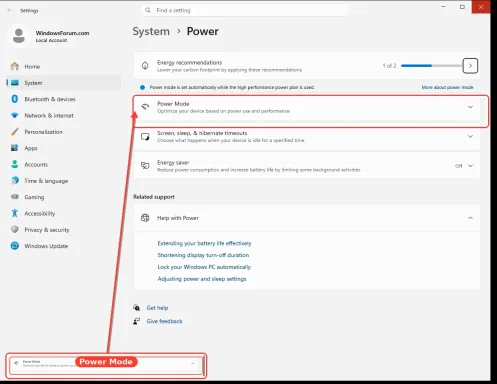Expand Screen, sleep & hibernate timeouts chevron
The width and height of the screenshot is (497, 384).
470,136
